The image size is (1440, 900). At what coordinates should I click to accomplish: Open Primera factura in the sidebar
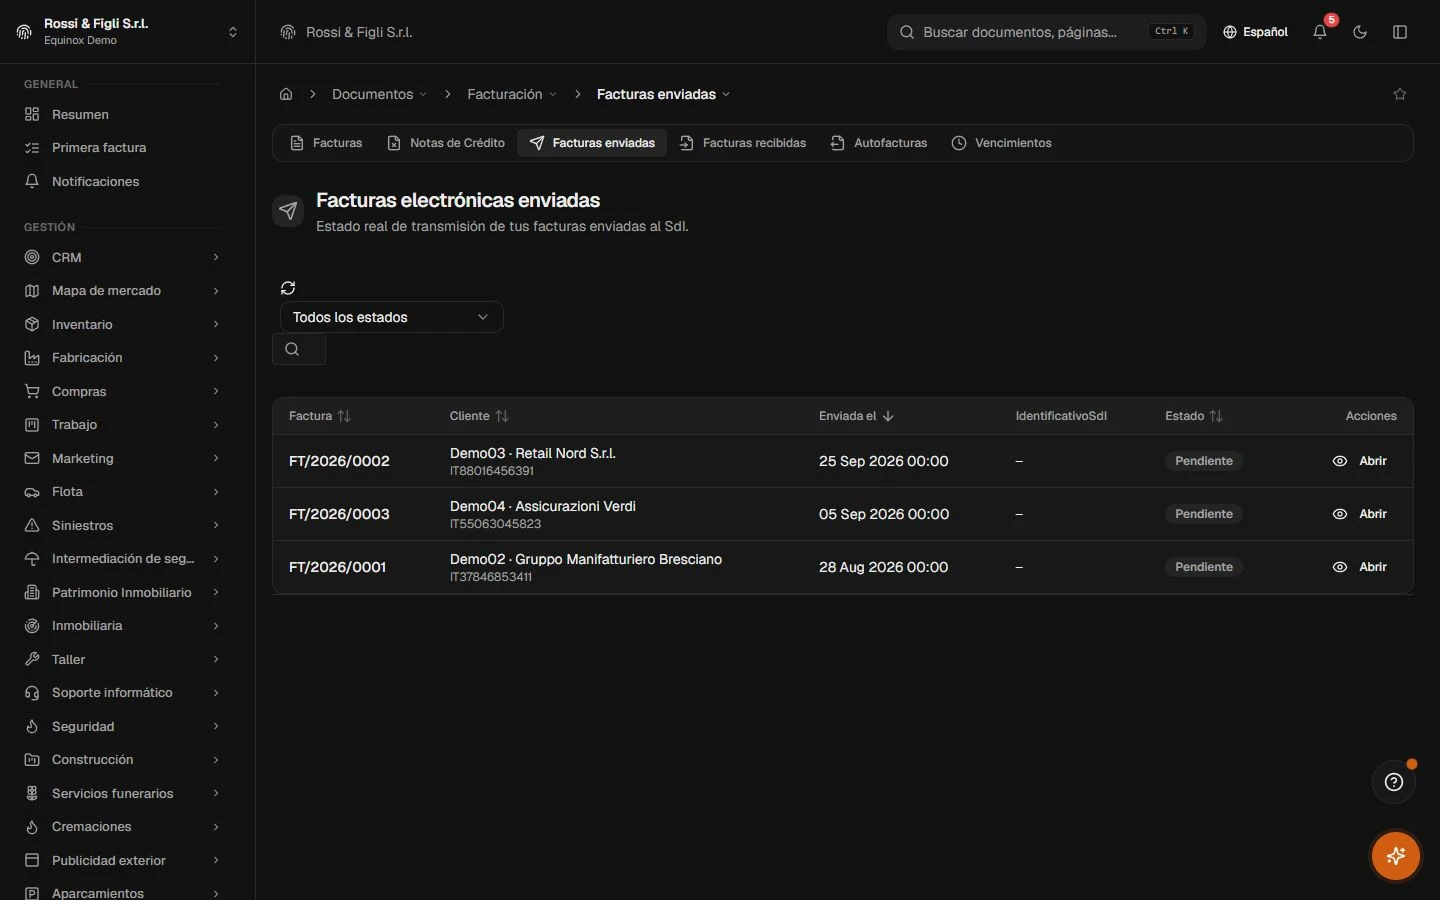point(122,148)
